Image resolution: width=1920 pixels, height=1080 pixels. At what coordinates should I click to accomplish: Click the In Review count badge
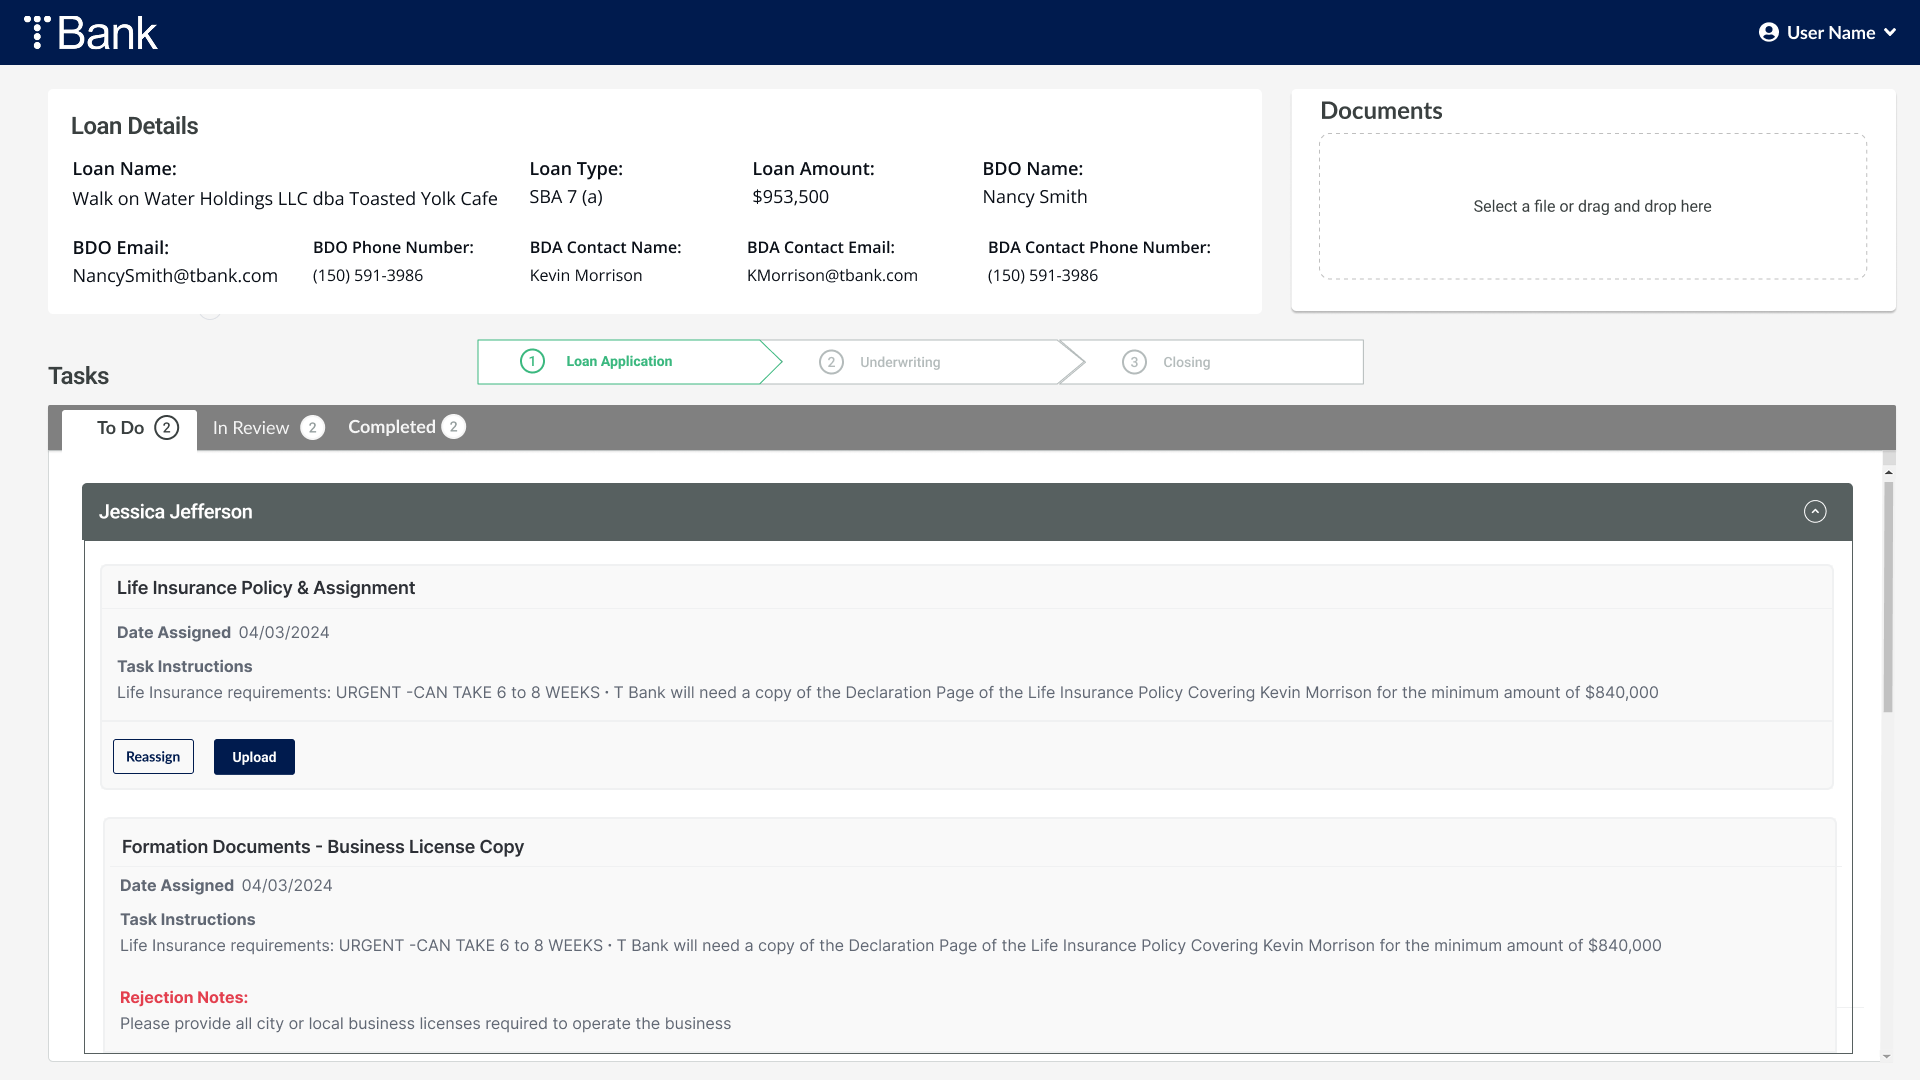point(312,428)
